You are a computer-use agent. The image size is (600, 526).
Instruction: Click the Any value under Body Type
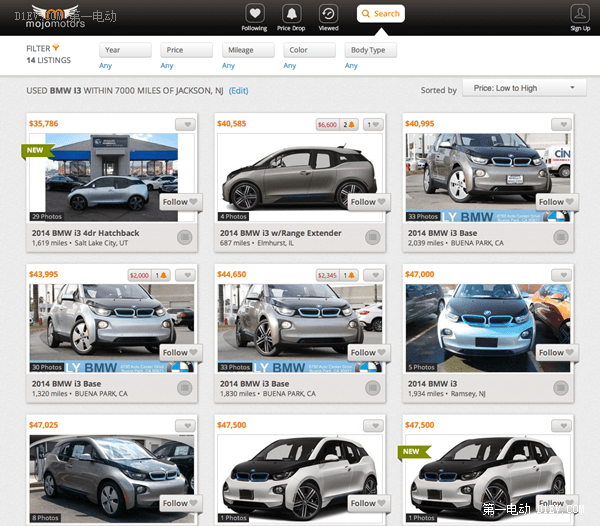coord(351,66)
